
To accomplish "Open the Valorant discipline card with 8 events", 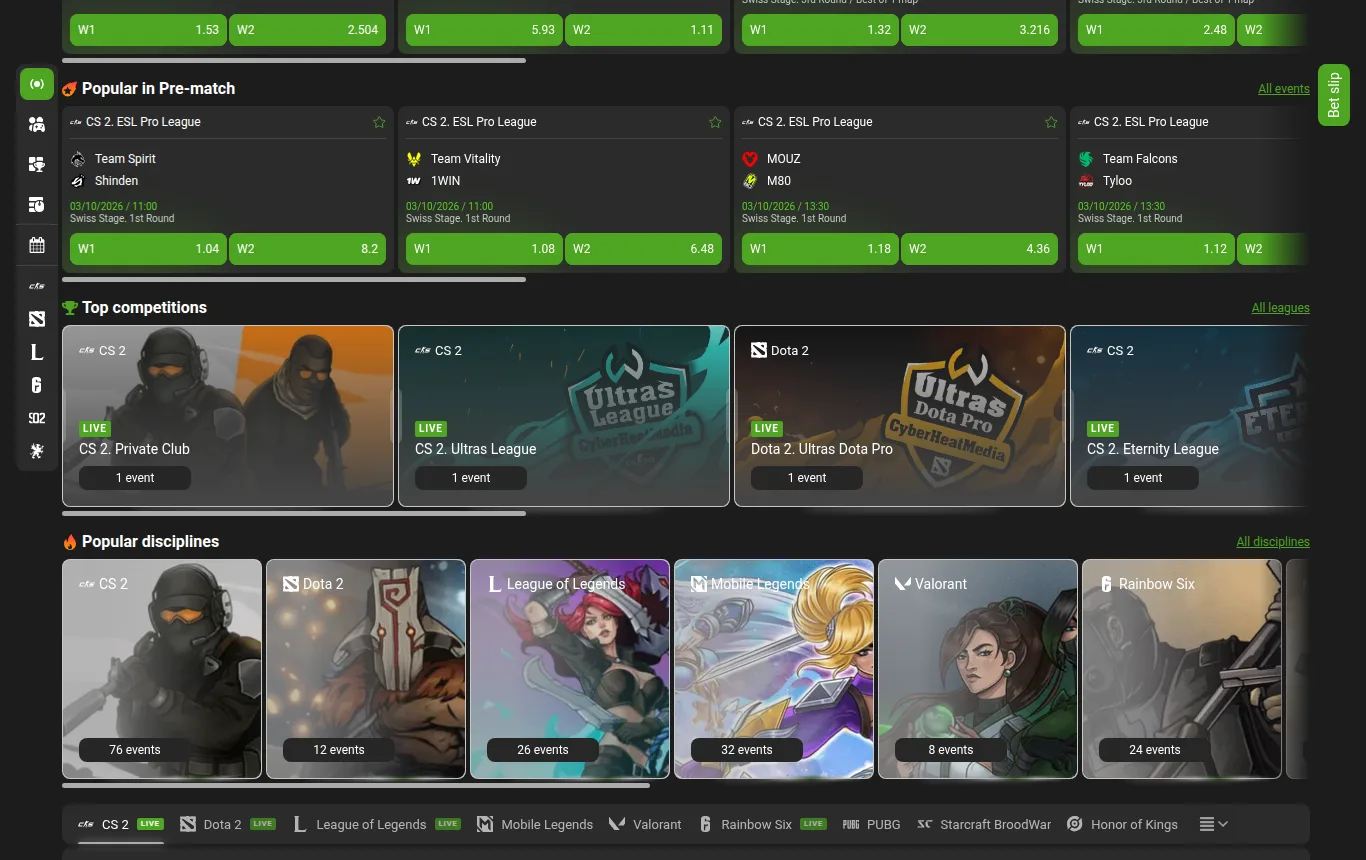I will point(978,669).
